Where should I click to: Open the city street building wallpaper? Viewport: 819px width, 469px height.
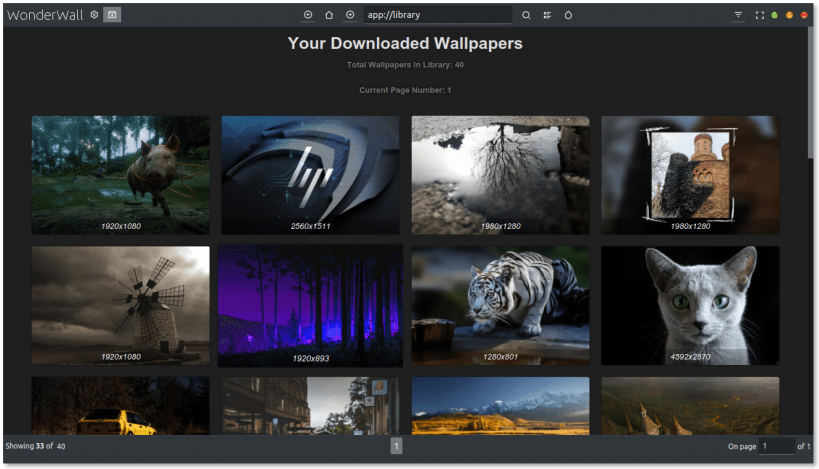coord(310,406)
